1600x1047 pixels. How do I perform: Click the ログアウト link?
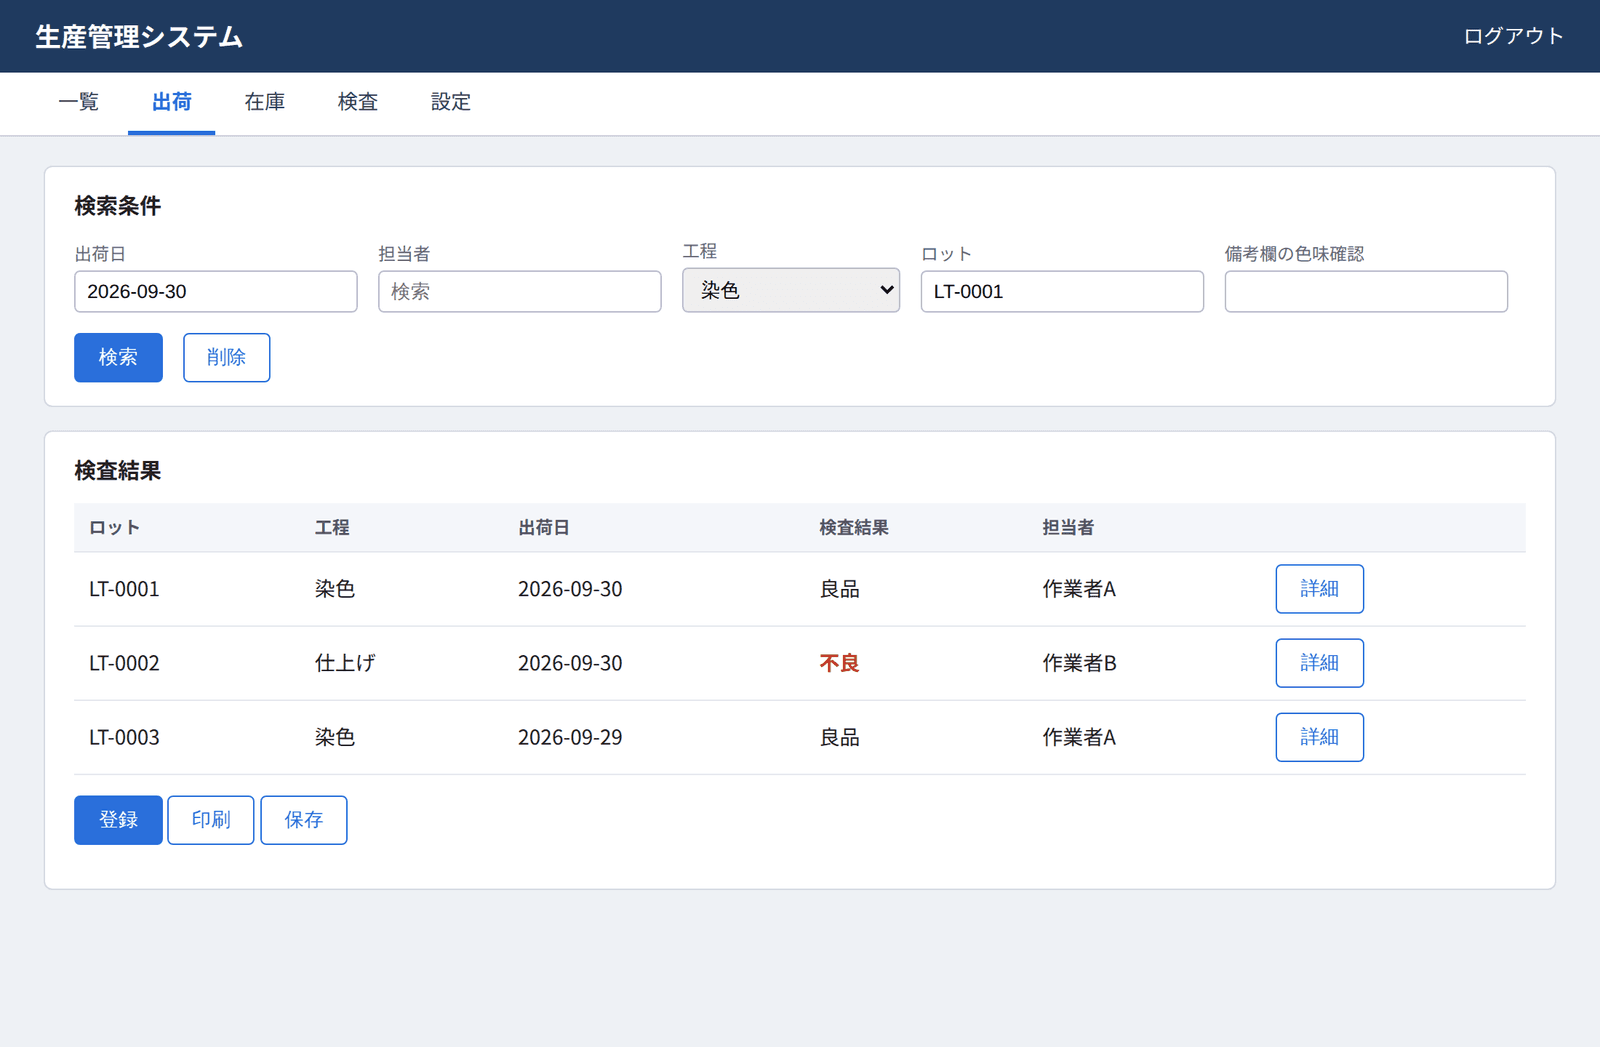pyautogui.click(x=1513, y=36)
